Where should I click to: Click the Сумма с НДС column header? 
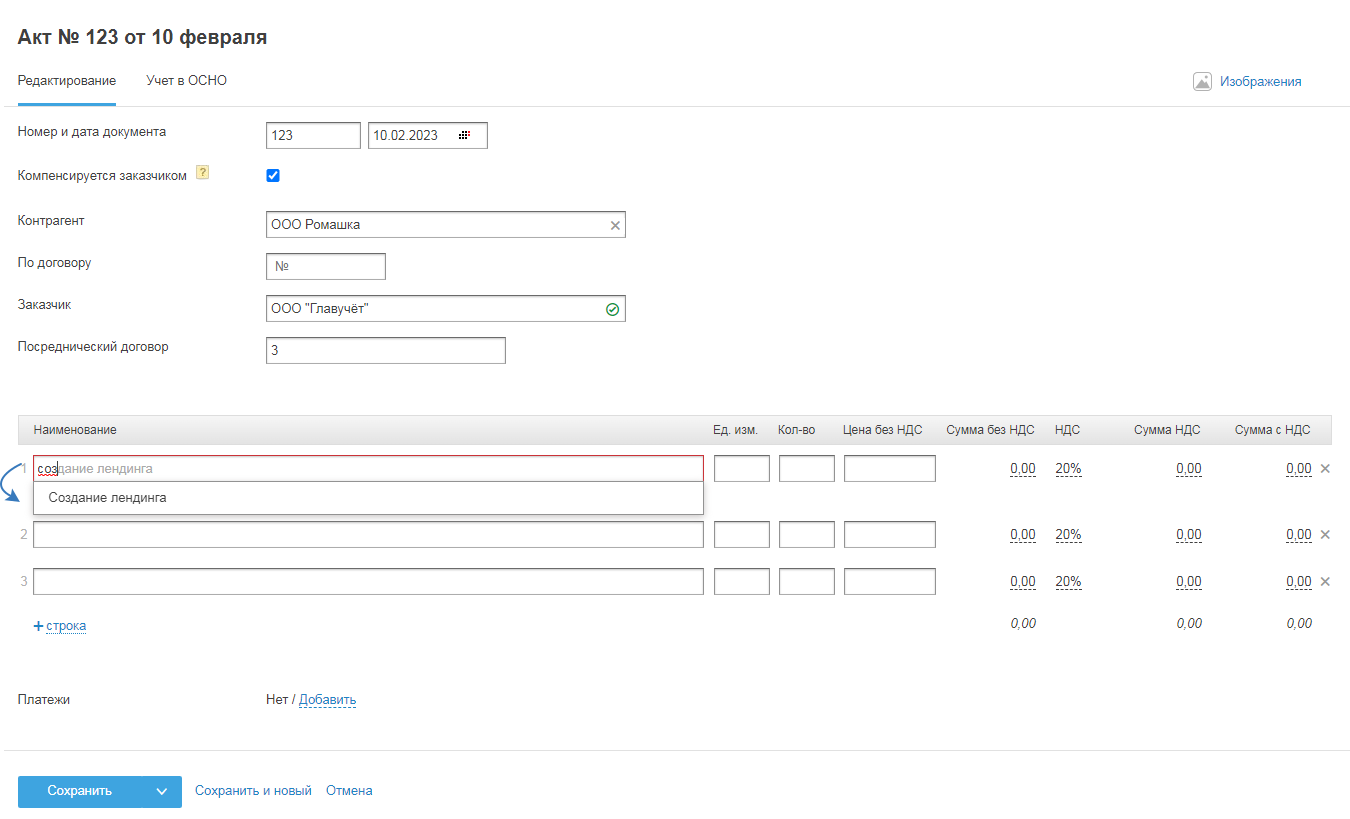click(1272, 430)
